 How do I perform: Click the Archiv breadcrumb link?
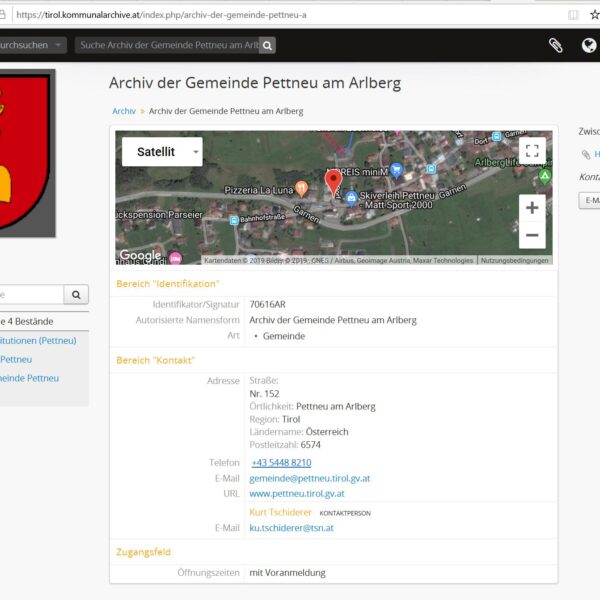(124, 111)
